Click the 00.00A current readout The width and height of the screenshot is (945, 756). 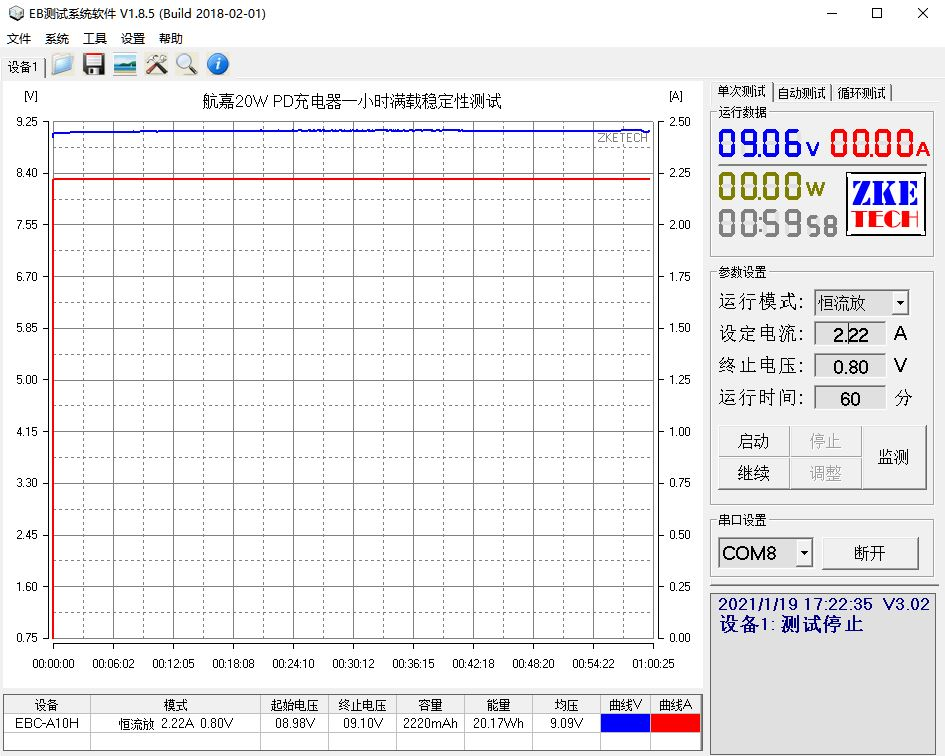(879, 143)
